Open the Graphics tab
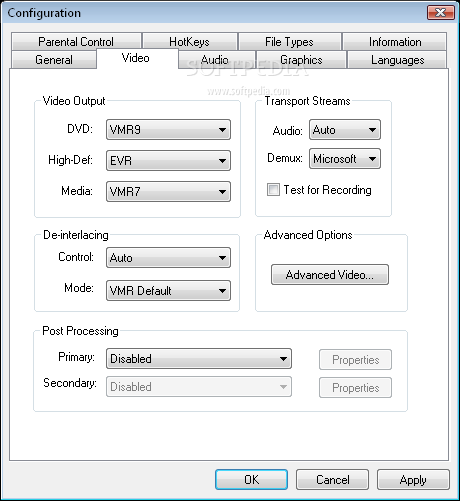Screen dimensions: 460x501 pyautogui.click(x=301, y=60)
